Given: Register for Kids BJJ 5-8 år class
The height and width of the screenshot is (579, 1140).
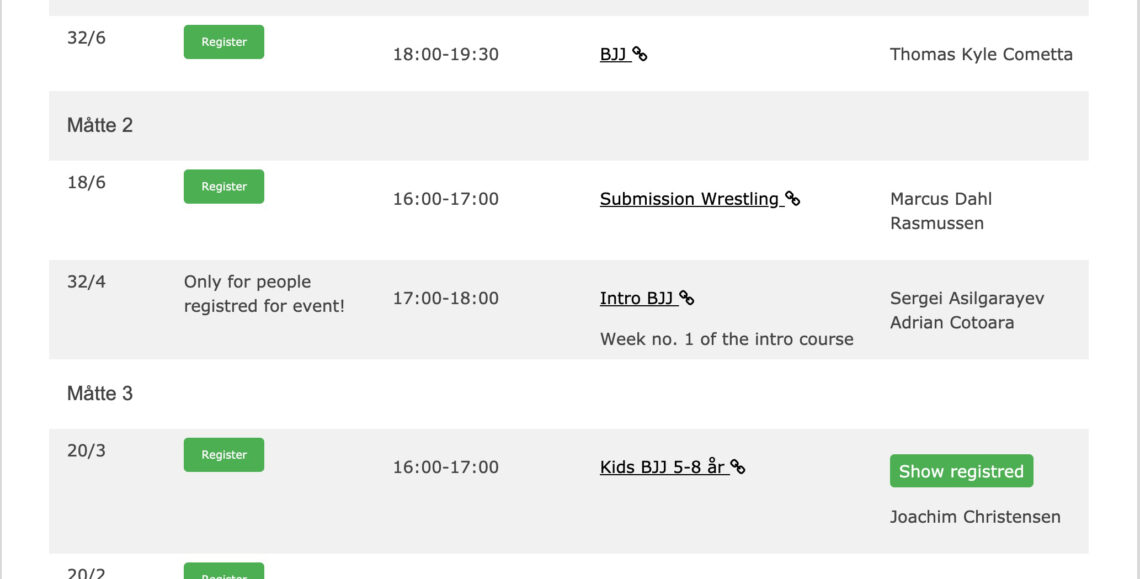Looking at the screenshot, I should [x=224, y=455].
